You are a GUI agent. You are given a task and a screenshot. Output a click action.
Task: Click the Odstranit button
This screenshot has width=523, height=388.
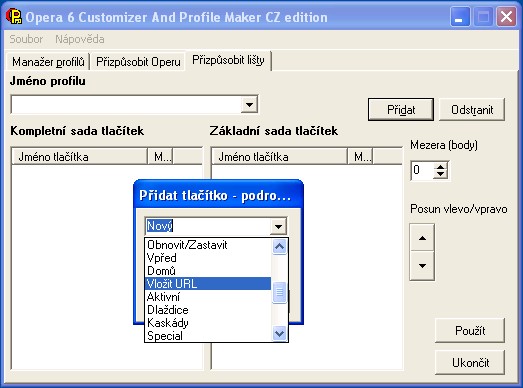pyautogui.click(x=472, y=109)
